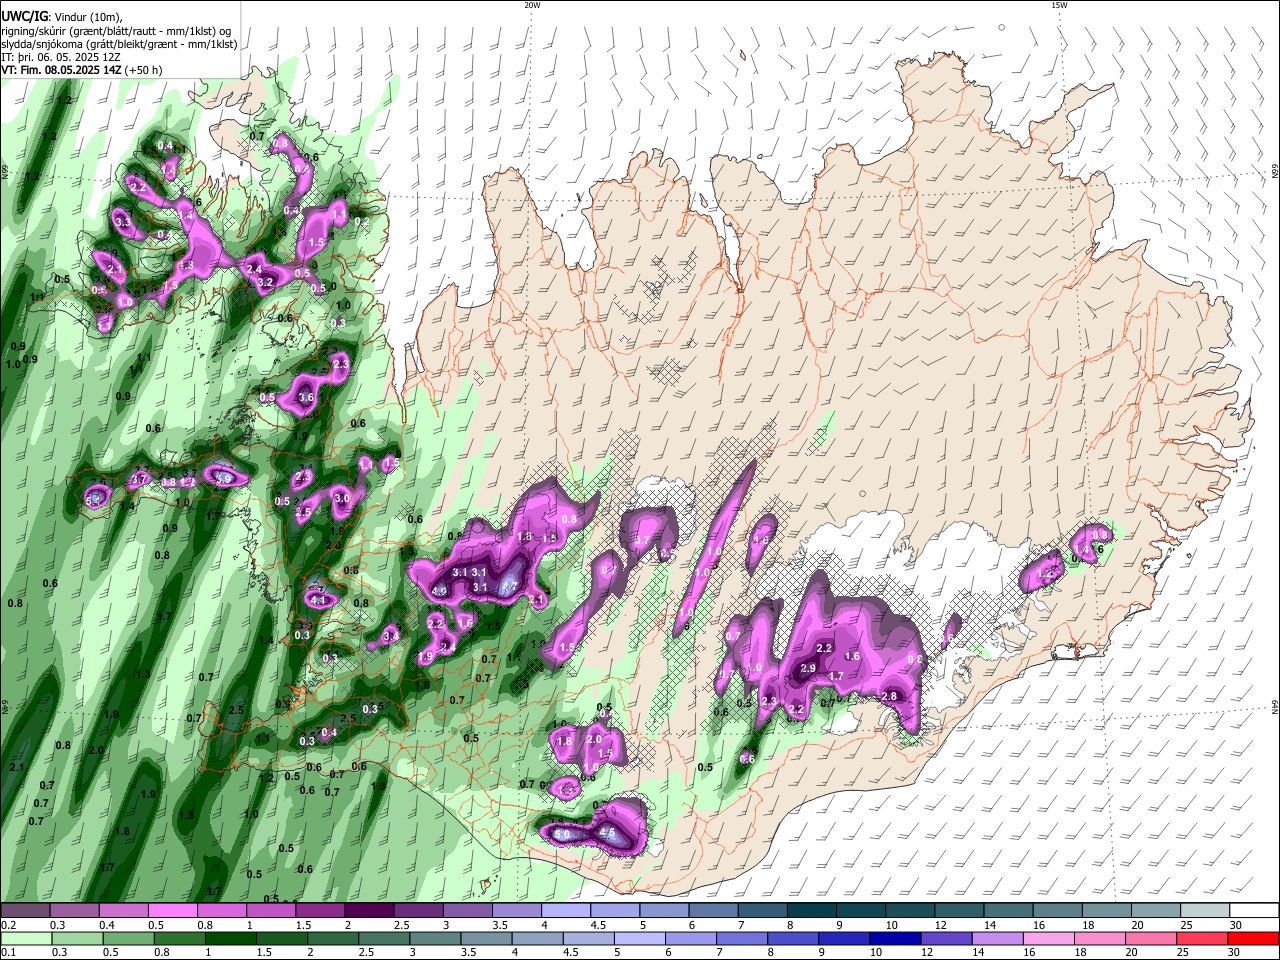The width and height of the screenshot is (1280, 960).
Task: Select the 'slydda/snjókoma' legend description line
Action: tap(119, 44)
